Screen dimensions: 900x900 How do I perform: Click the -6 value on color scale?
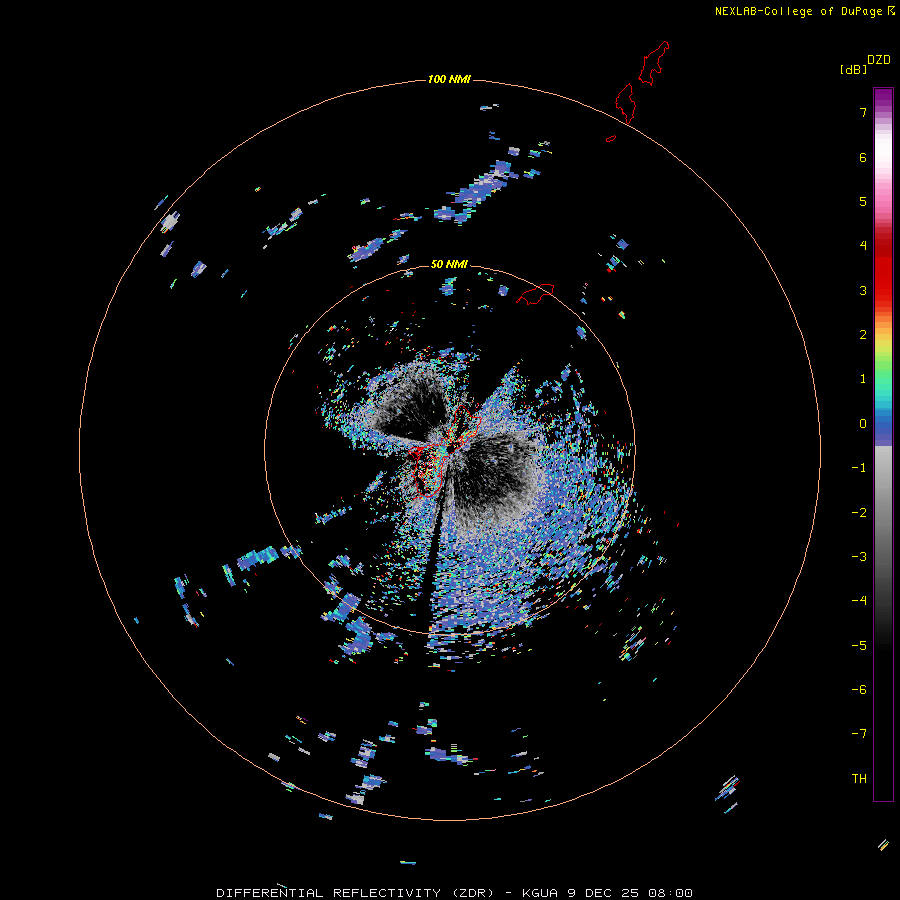(x=859, y=690)
